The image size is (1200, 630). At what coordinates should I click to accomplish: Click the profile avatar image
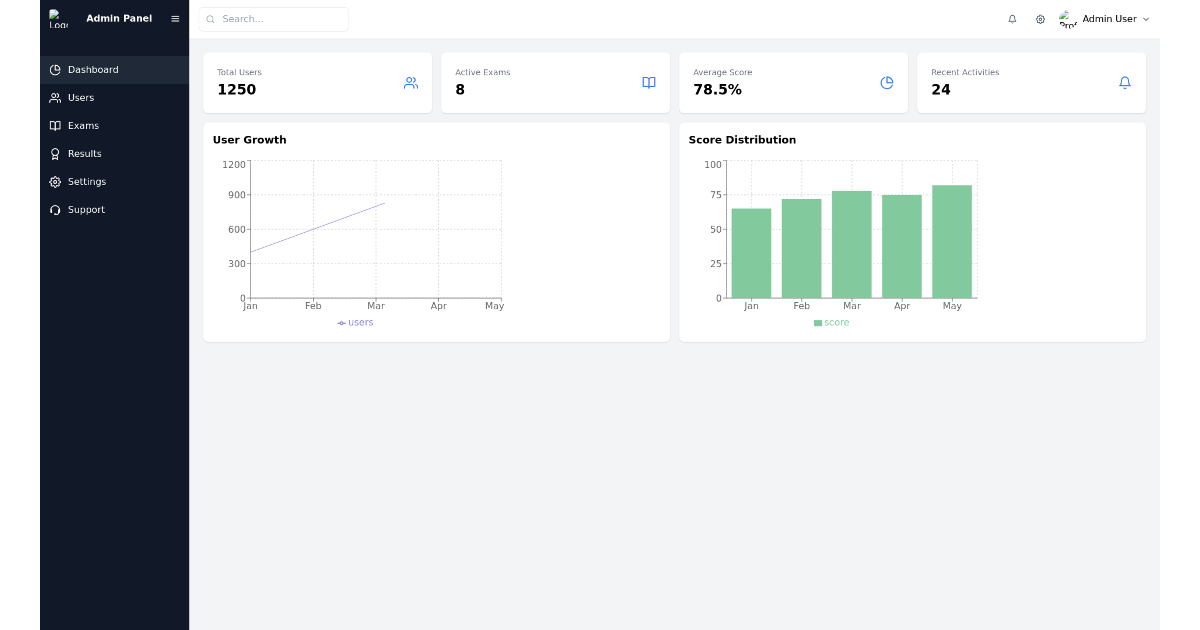pyautogui.click(x=1066, y=18)
